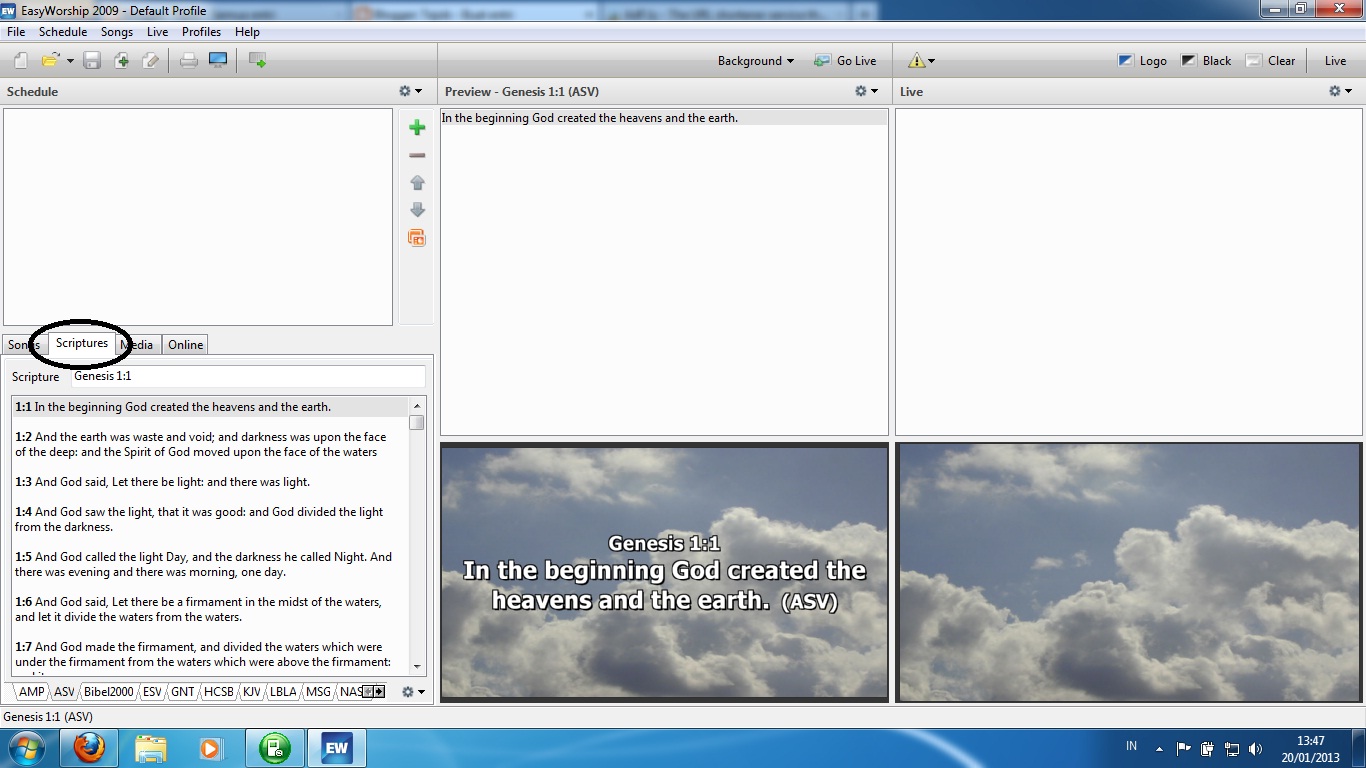1366x768 pixels.
Task: Click the monitor display icon in toolbar
Action: tap(218, 61)
